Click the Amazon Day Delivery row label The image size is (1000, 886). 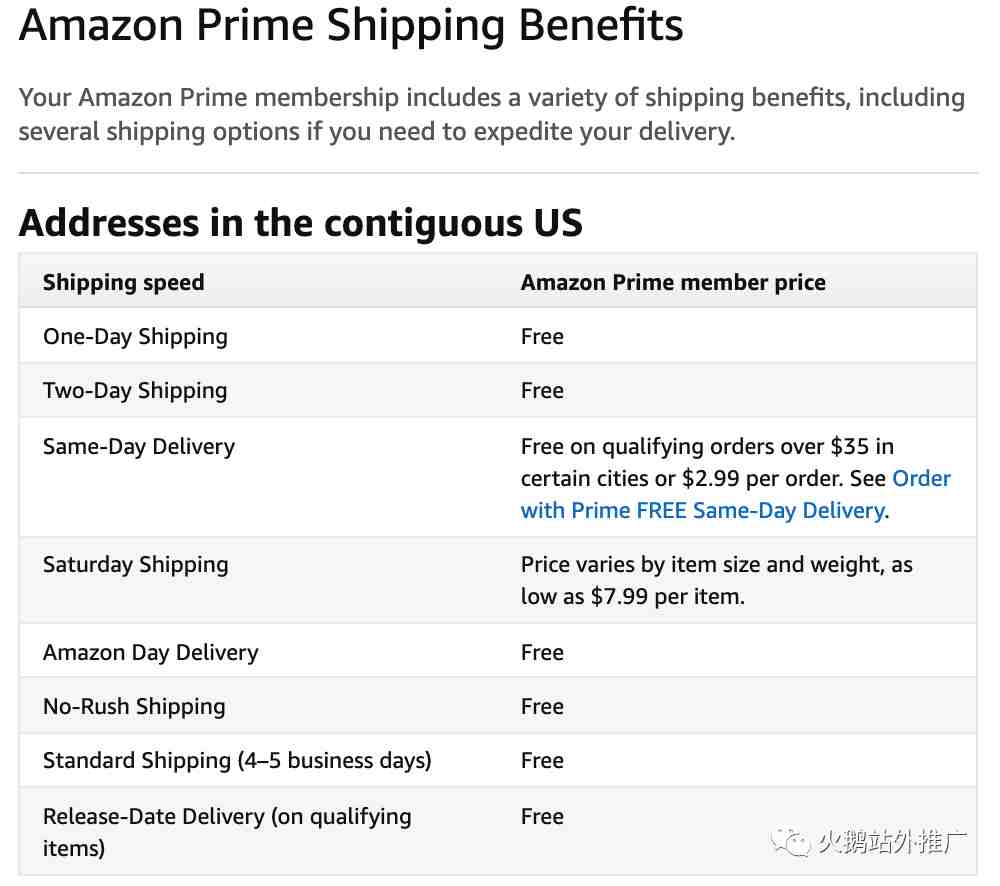coord(151,652)
